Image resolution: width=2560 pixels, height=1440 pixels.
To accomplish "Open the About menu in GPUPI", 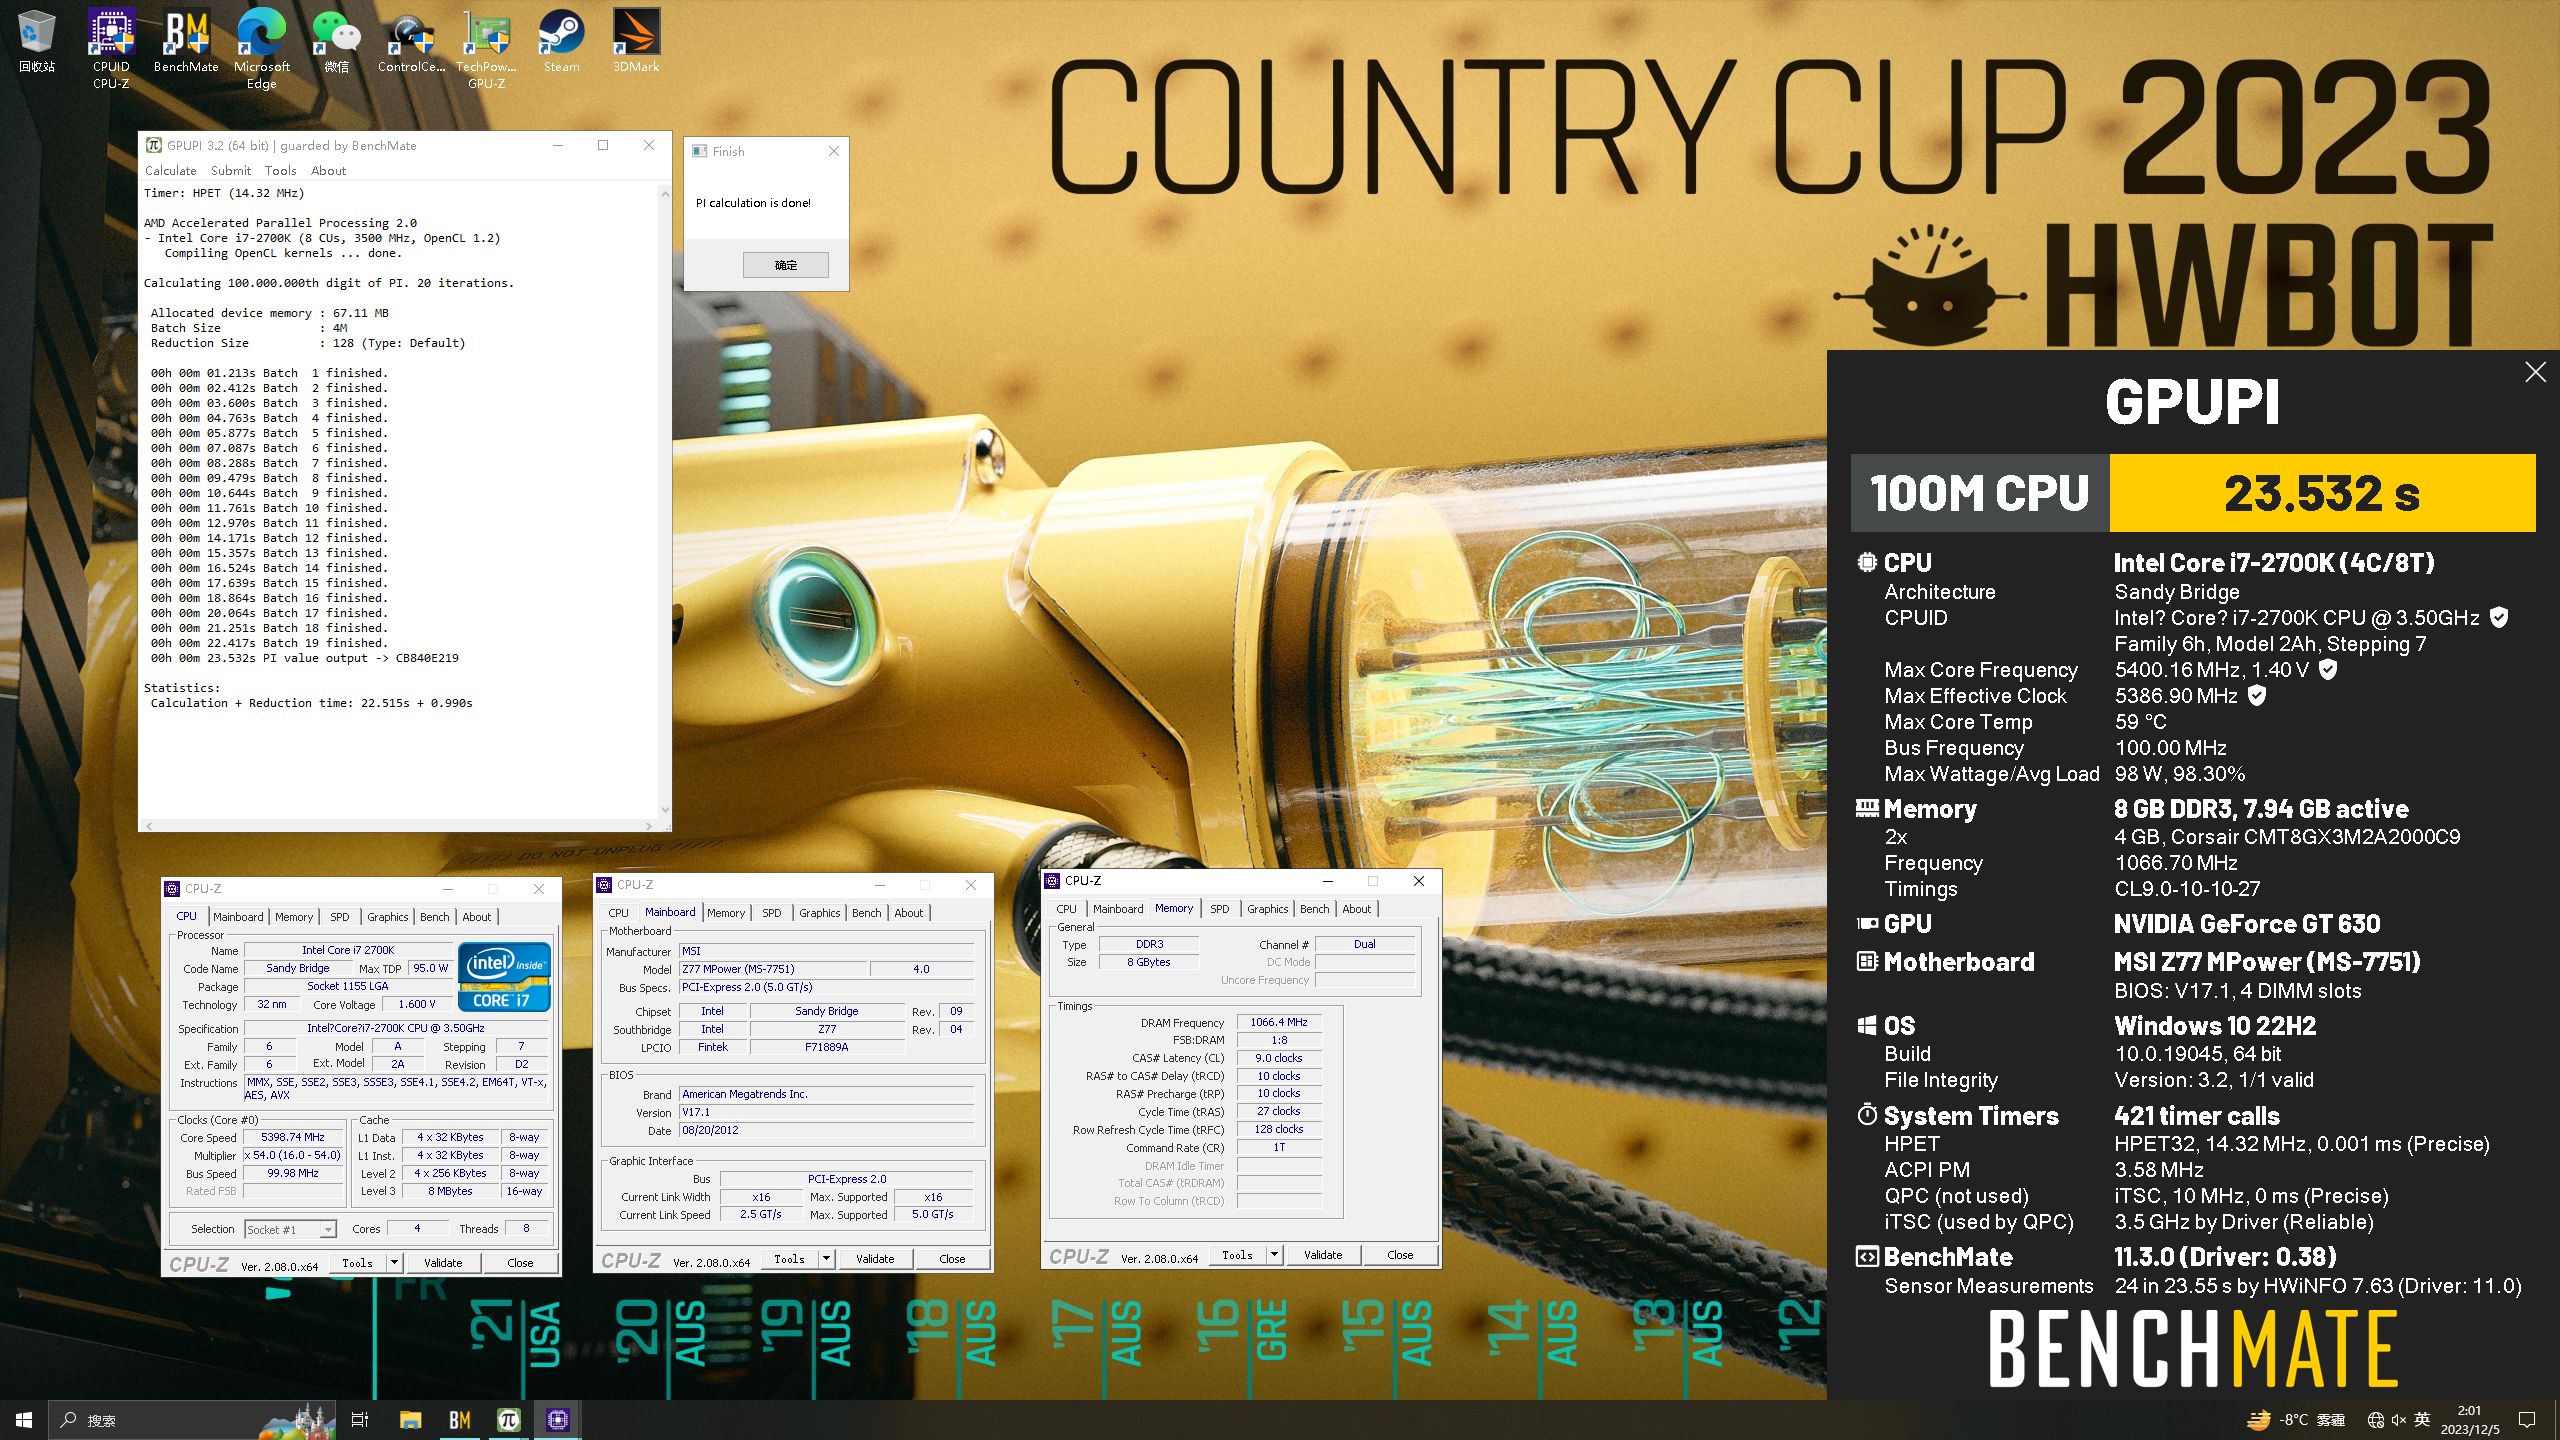I will (x=328, y=171).
